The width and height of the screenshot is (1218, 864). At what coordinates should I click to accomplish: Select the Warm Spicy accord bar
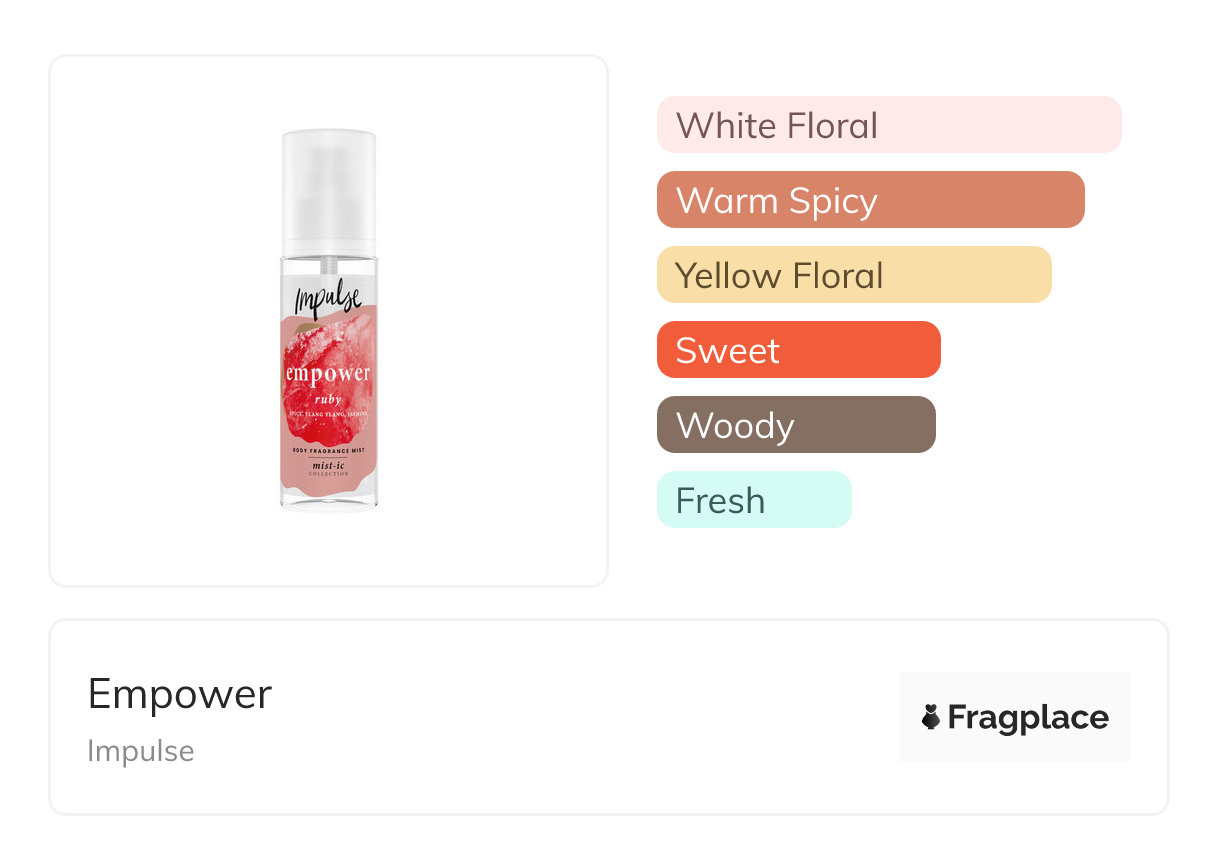(x=870, y=200)
